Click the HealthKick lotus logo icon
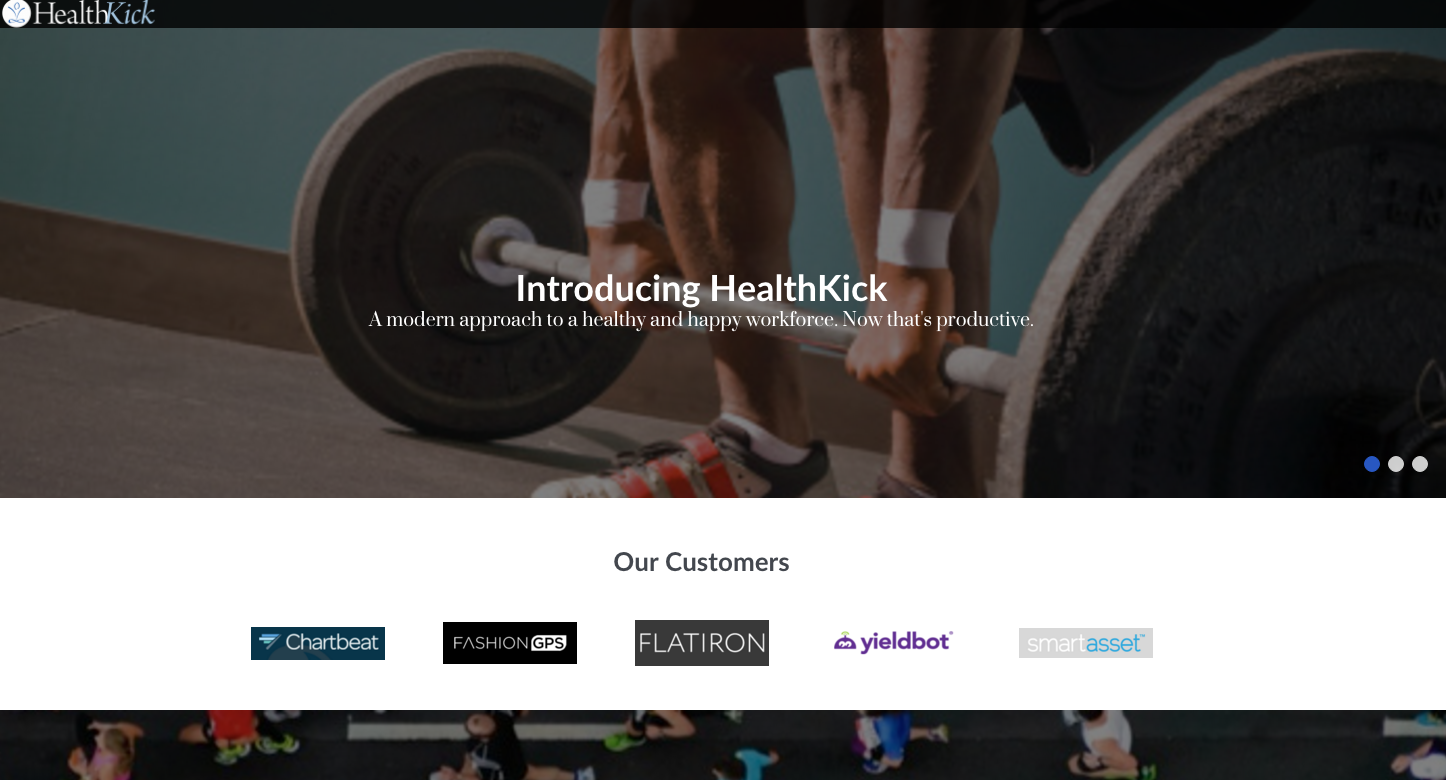This screenshot has height=780, width=1446. pos(16,13)
